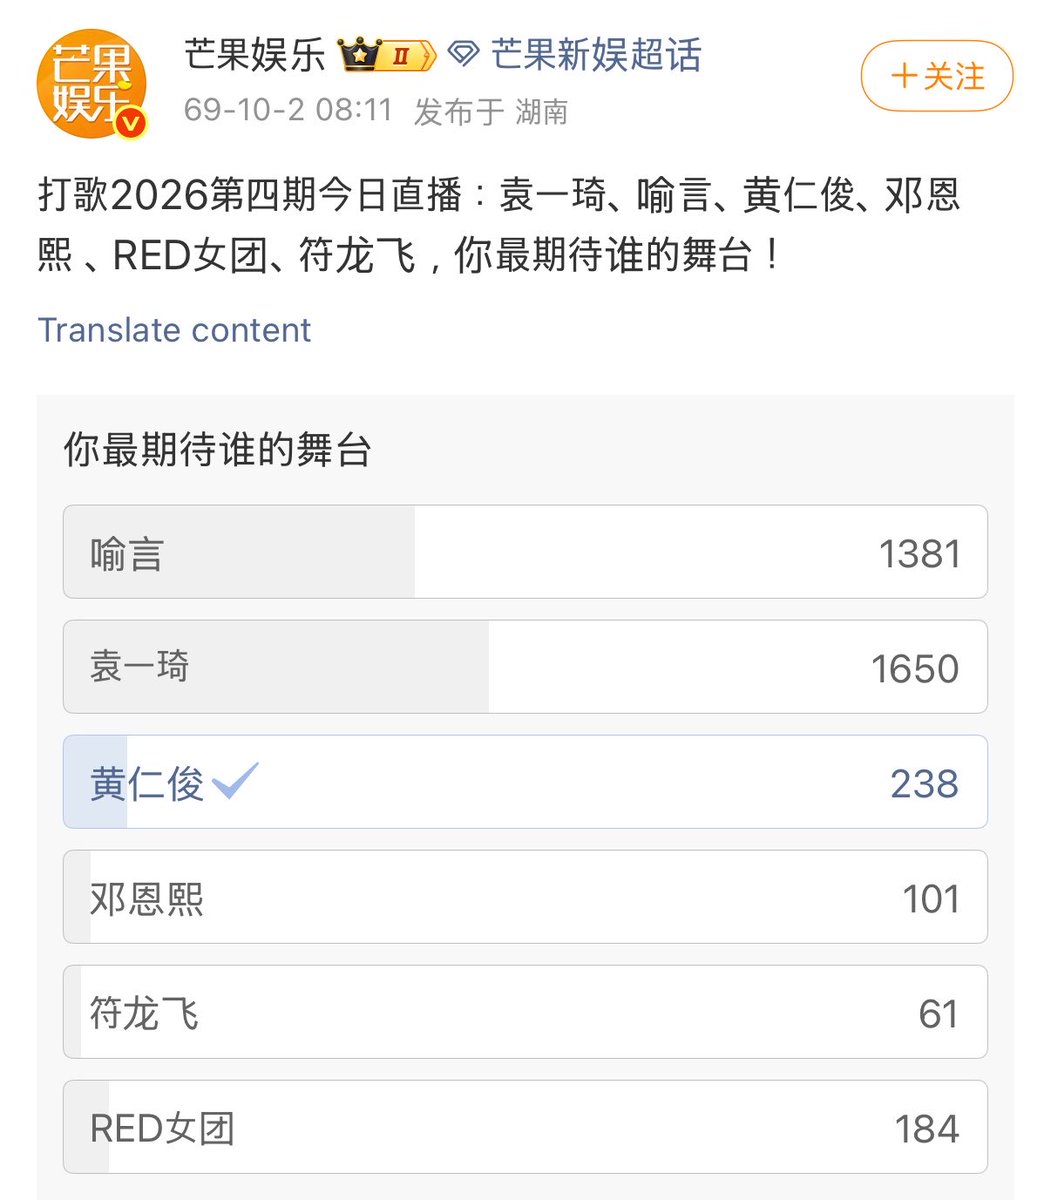Screen dimensions: 1051x1200
Task: Follow the account with 关注 button
Action: (x=937, y=76)
